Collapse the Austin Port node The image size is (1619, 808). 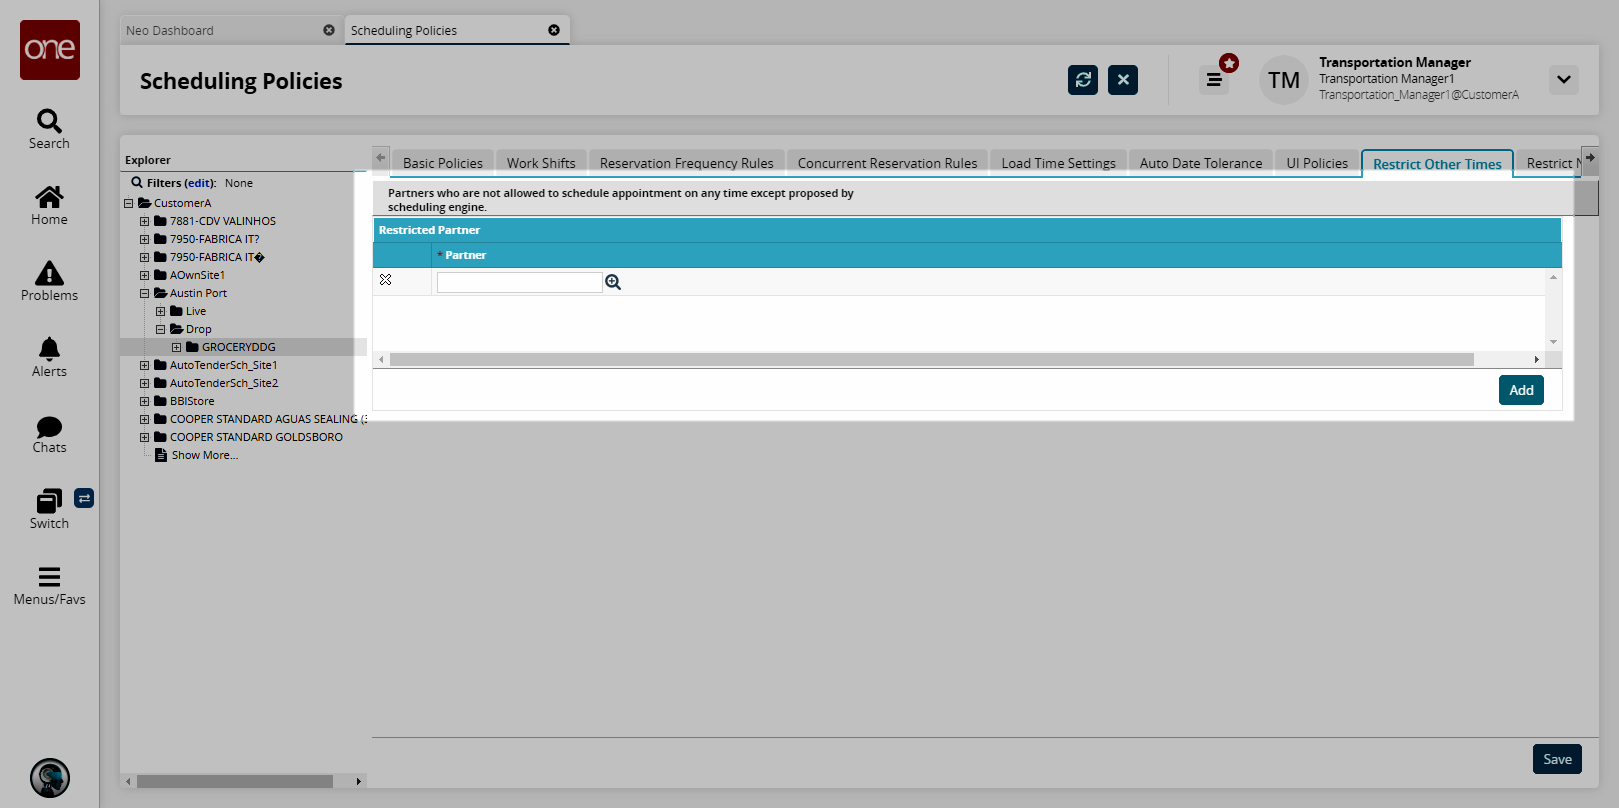pyautogui.click(x=145, y=293)
